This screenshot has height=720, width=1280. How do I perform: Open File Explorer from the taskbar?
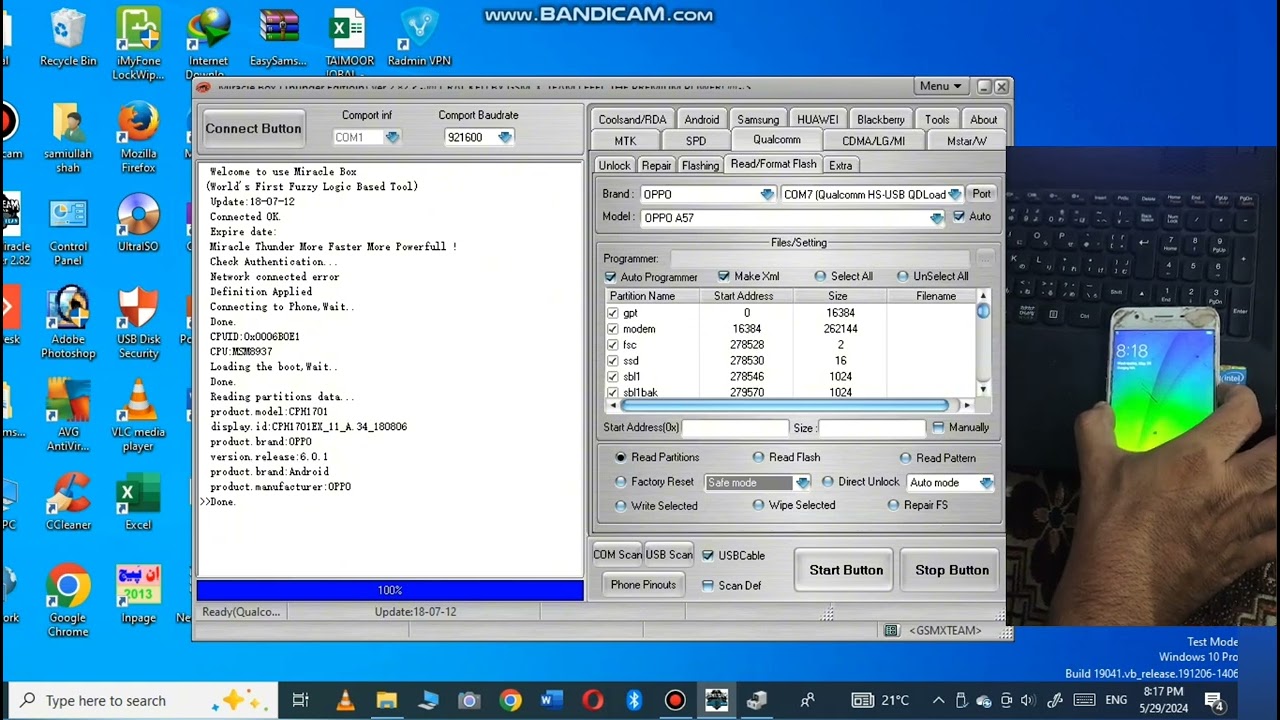387,700
